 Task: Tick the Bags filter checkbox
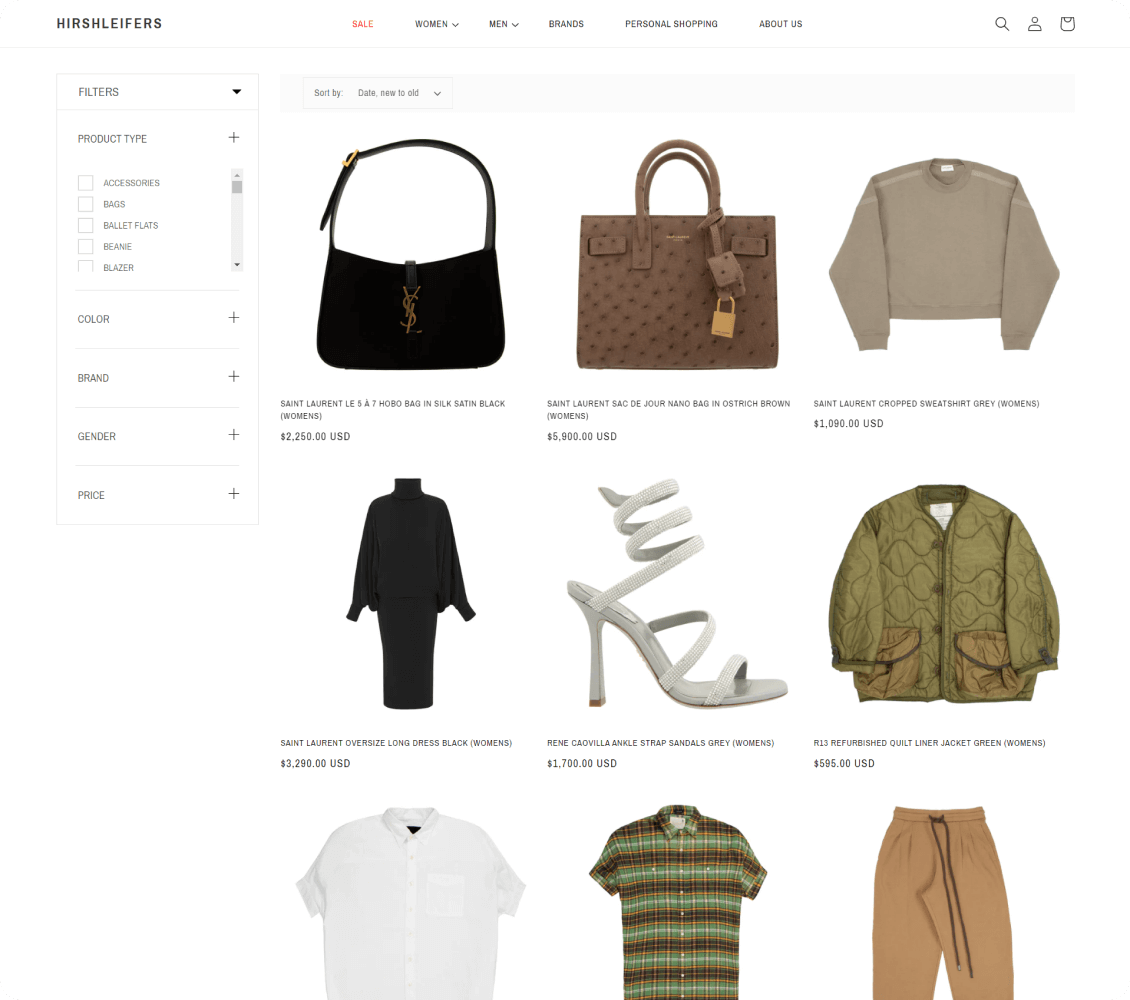tap(86, 204)
